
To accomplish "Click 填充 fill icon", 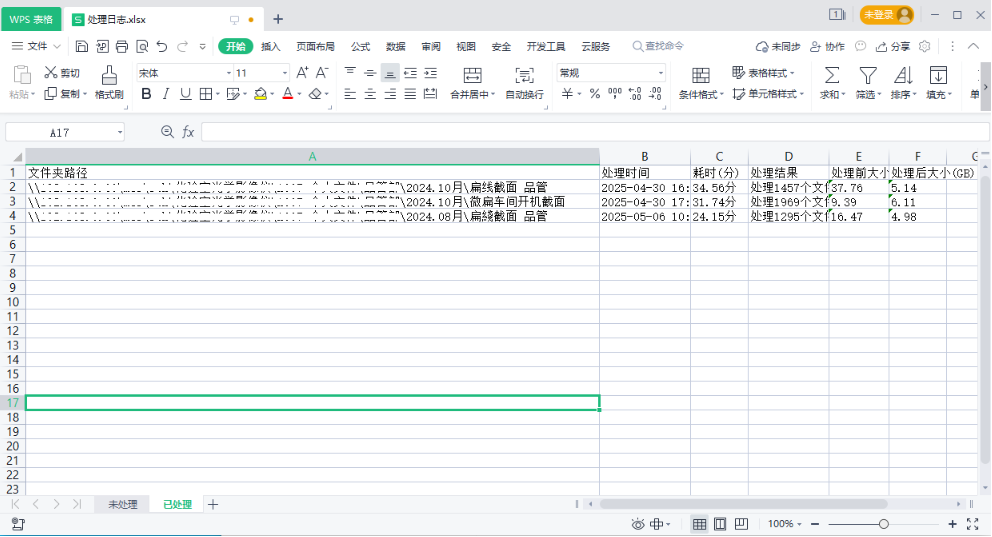I will 938,83.
